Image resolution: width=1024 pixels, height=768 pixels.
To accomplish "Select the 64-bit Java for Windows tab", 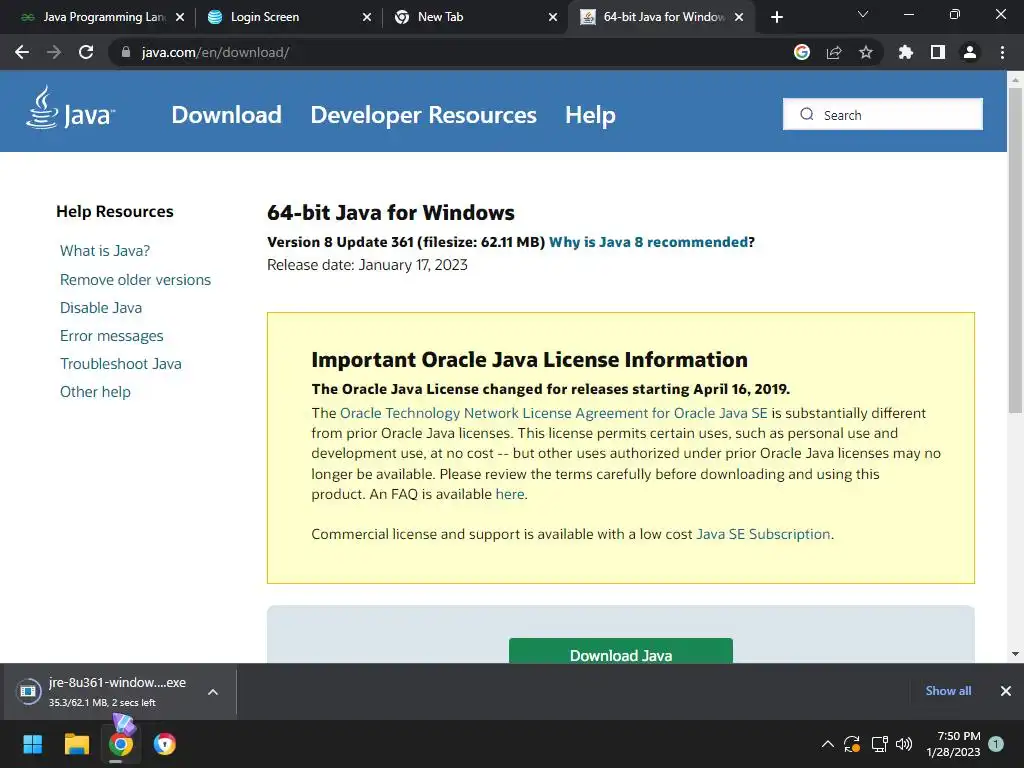I will point(660,17).
